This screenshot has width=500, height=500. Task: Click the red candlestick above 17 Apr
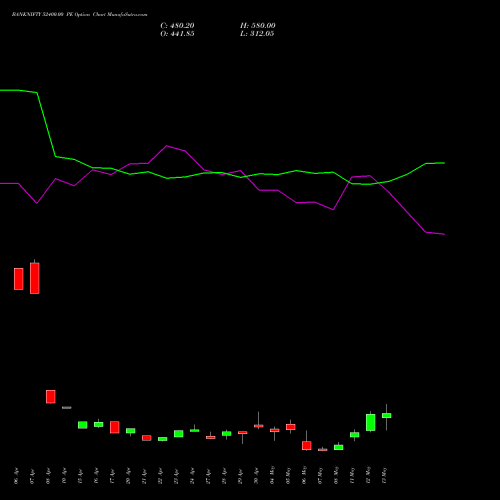[x=115, y=427]
